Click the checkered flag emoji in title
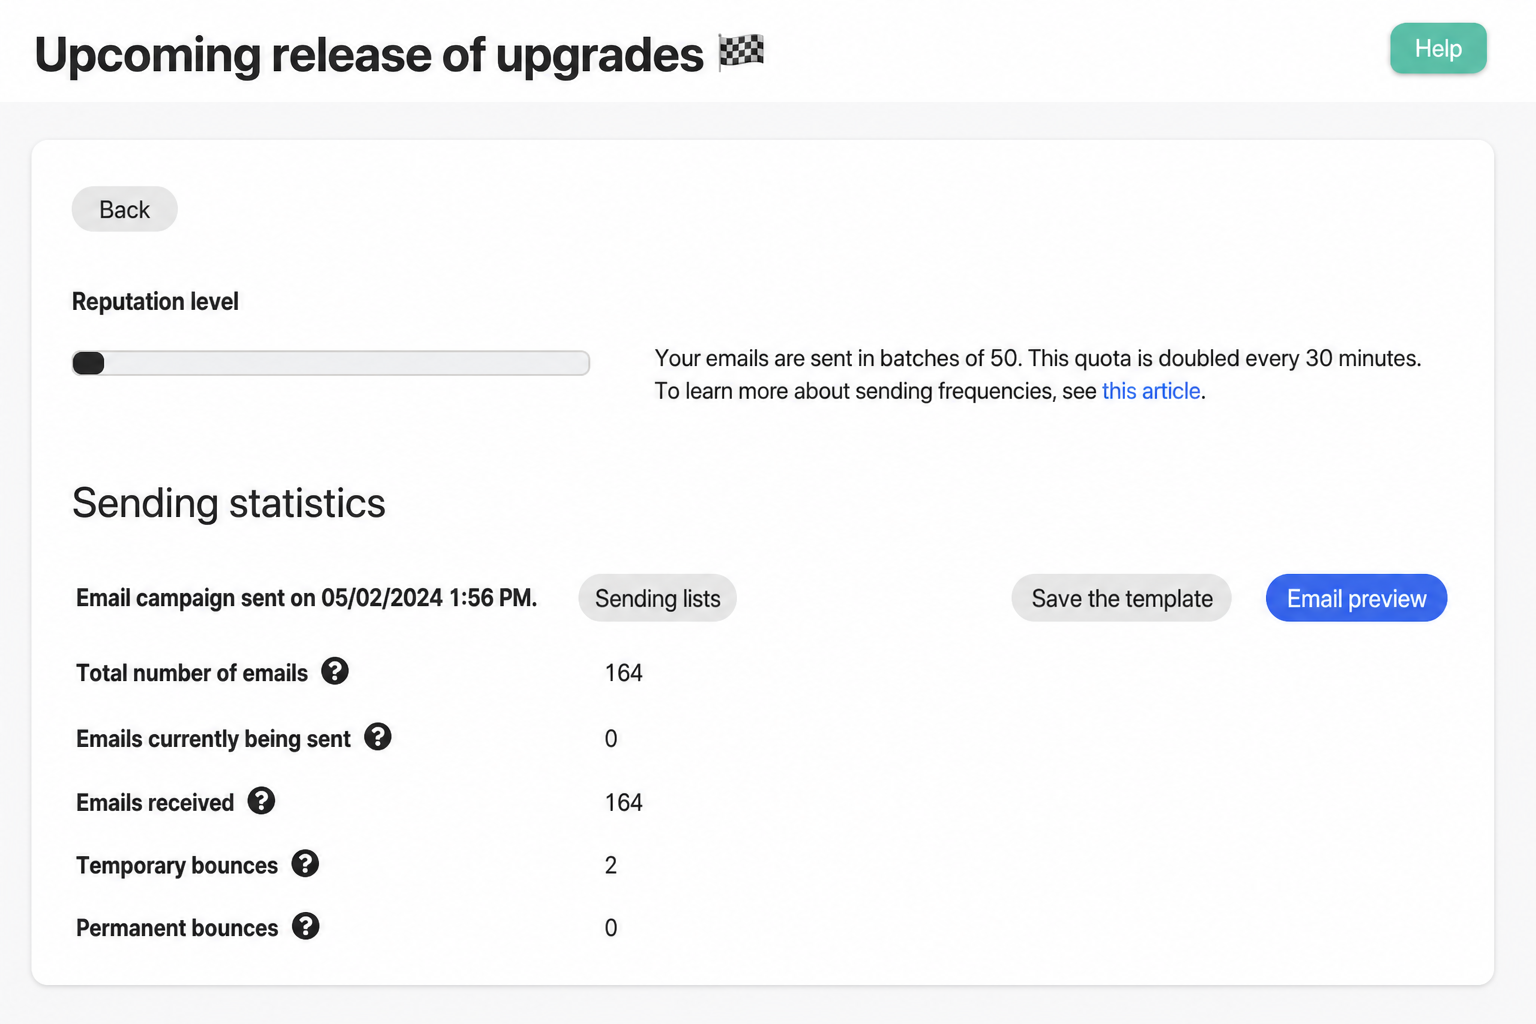Screen dimensions: 1536x1024 741,52
